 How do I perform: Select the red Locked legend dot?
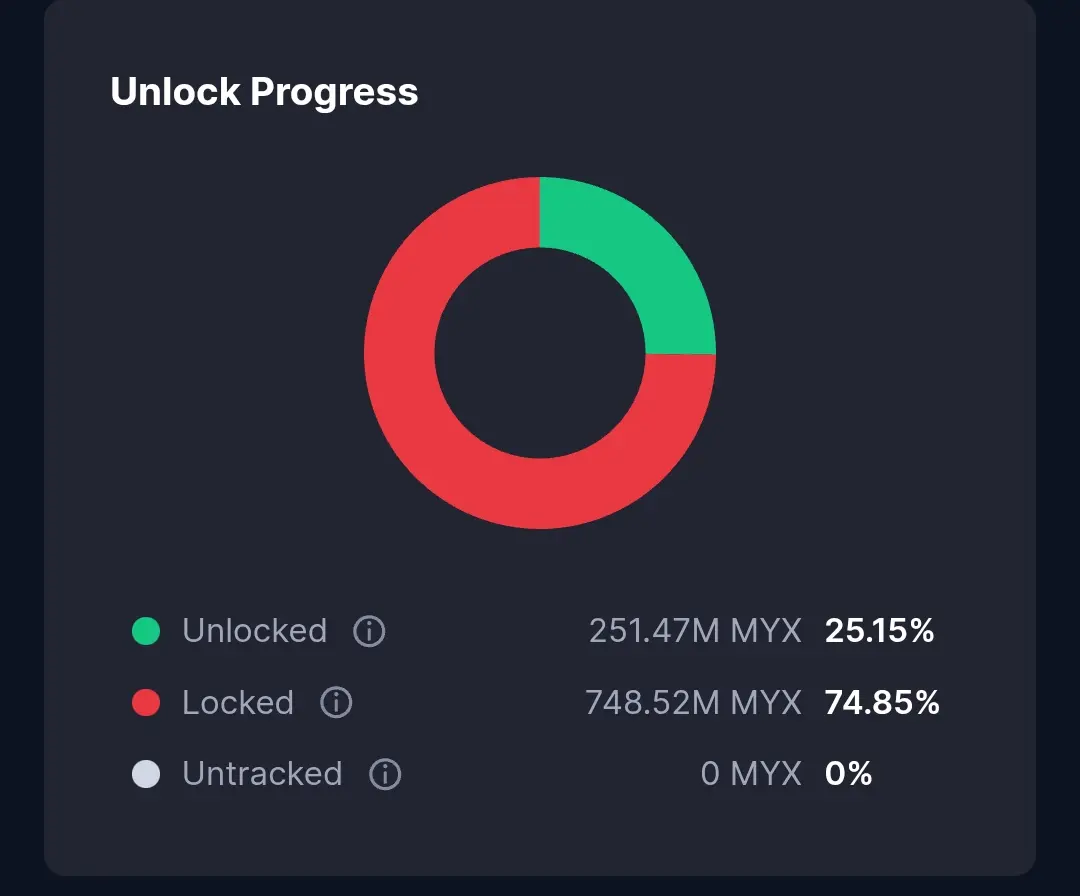pyautogui.click(x=146, y=702)
